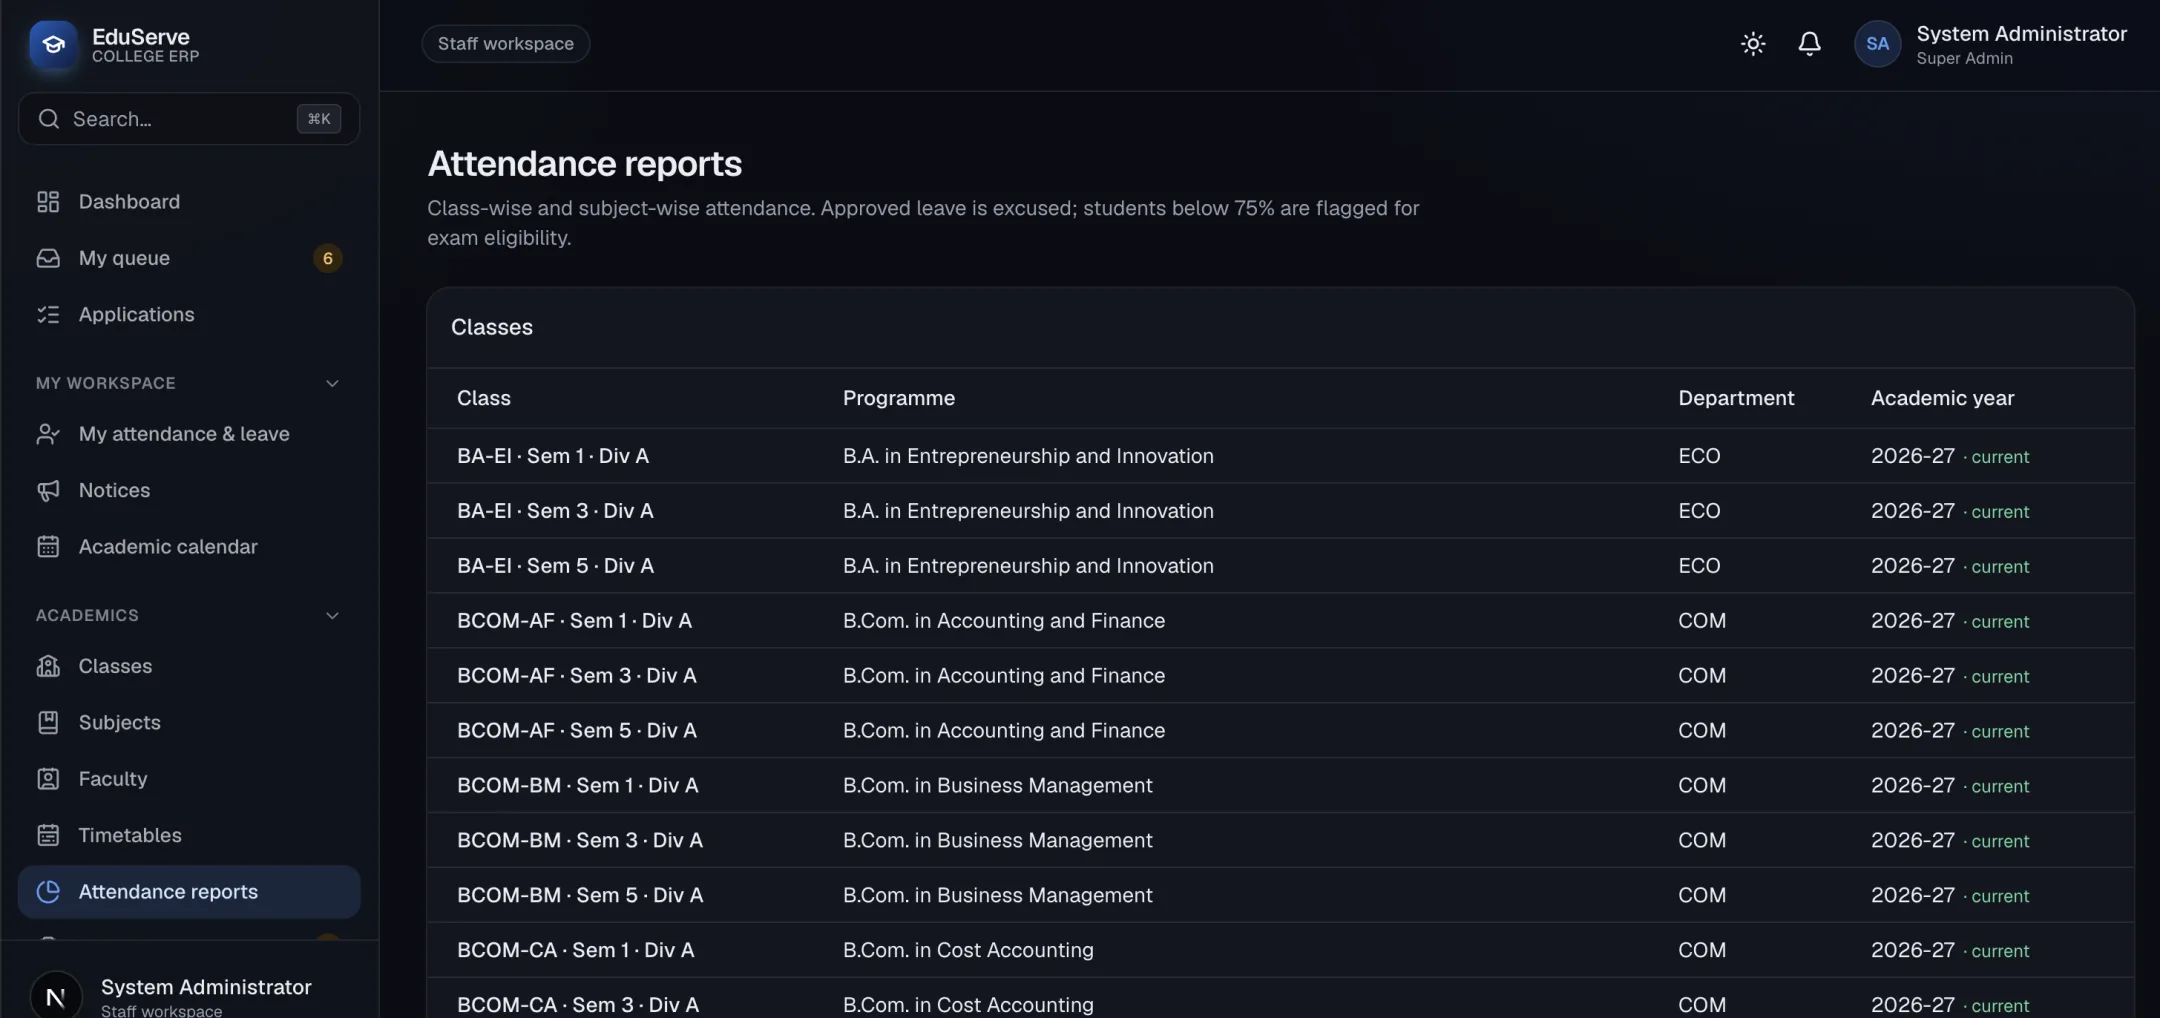Open row BCOM-BM · Sem 3 · Div A
Screen dimensions: 2160x1018
coord(1280,841)
